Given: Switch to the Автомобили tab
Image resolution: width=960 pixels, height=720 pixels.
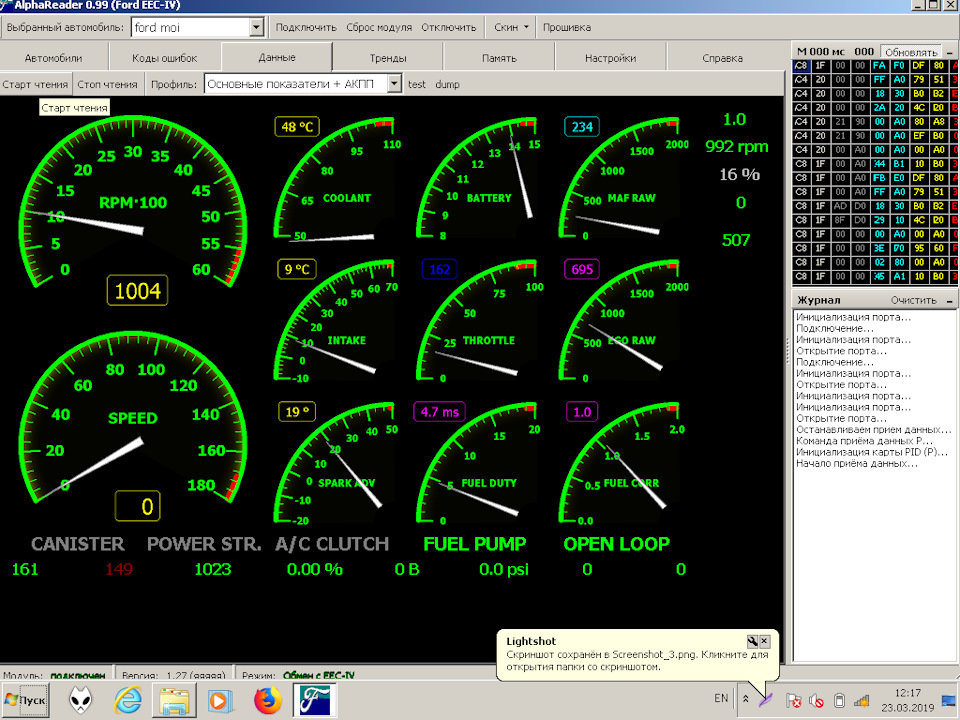Looking at the screenshot, I should [54, 58].
